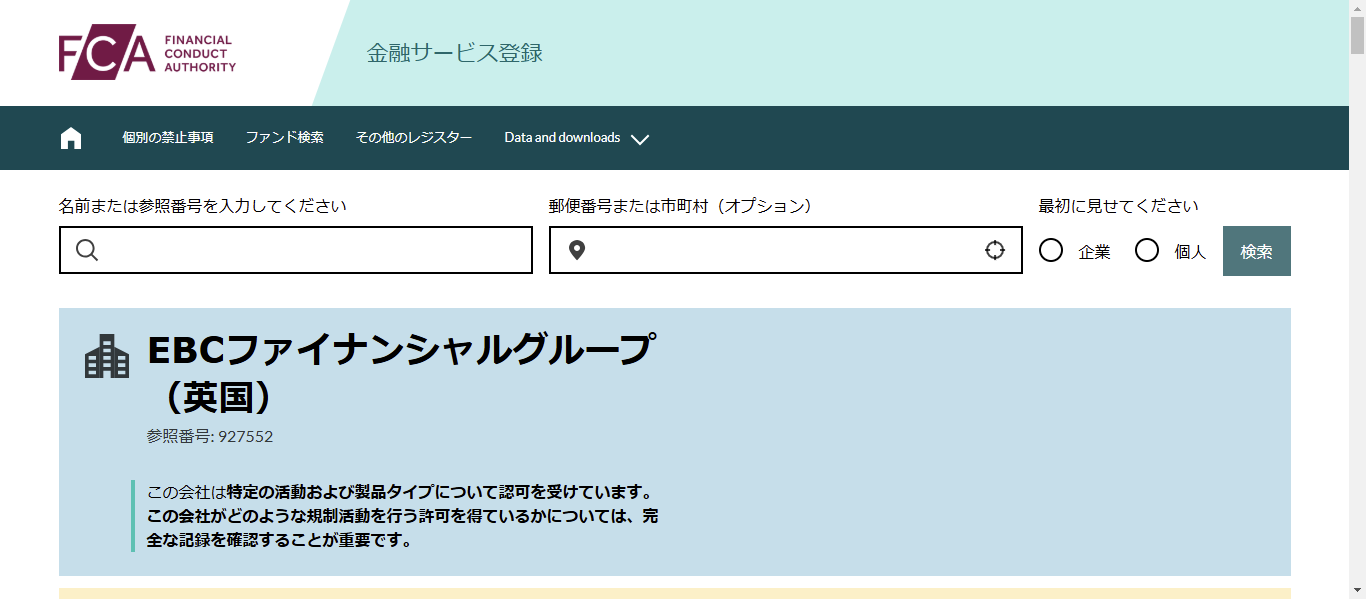Select the radio button for 企業
This screenshot has width=1366, height=599.
(1050, 251)
